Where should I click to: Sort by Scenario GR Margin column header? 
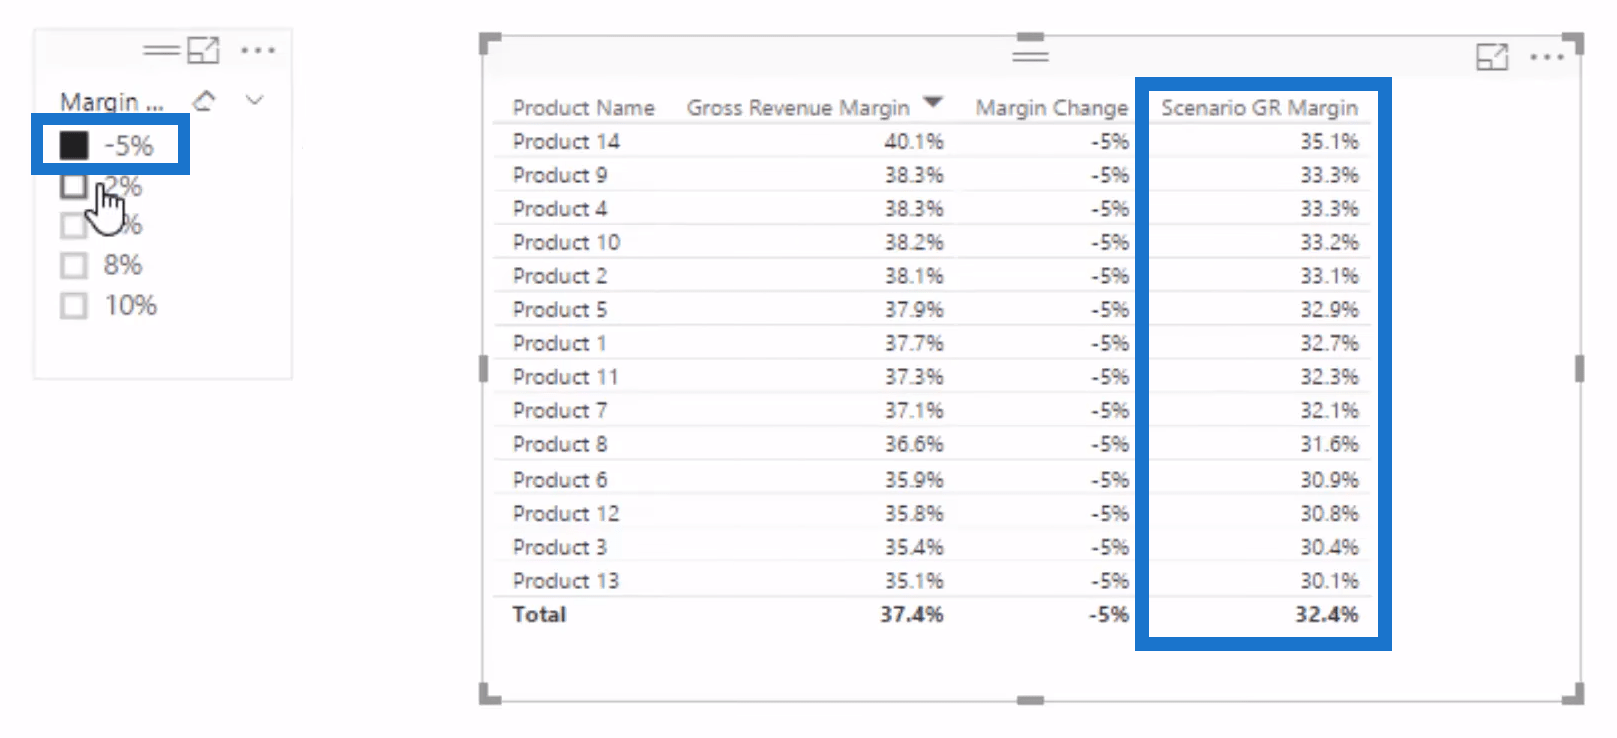pyautogui.click(x=1259, y=107)
